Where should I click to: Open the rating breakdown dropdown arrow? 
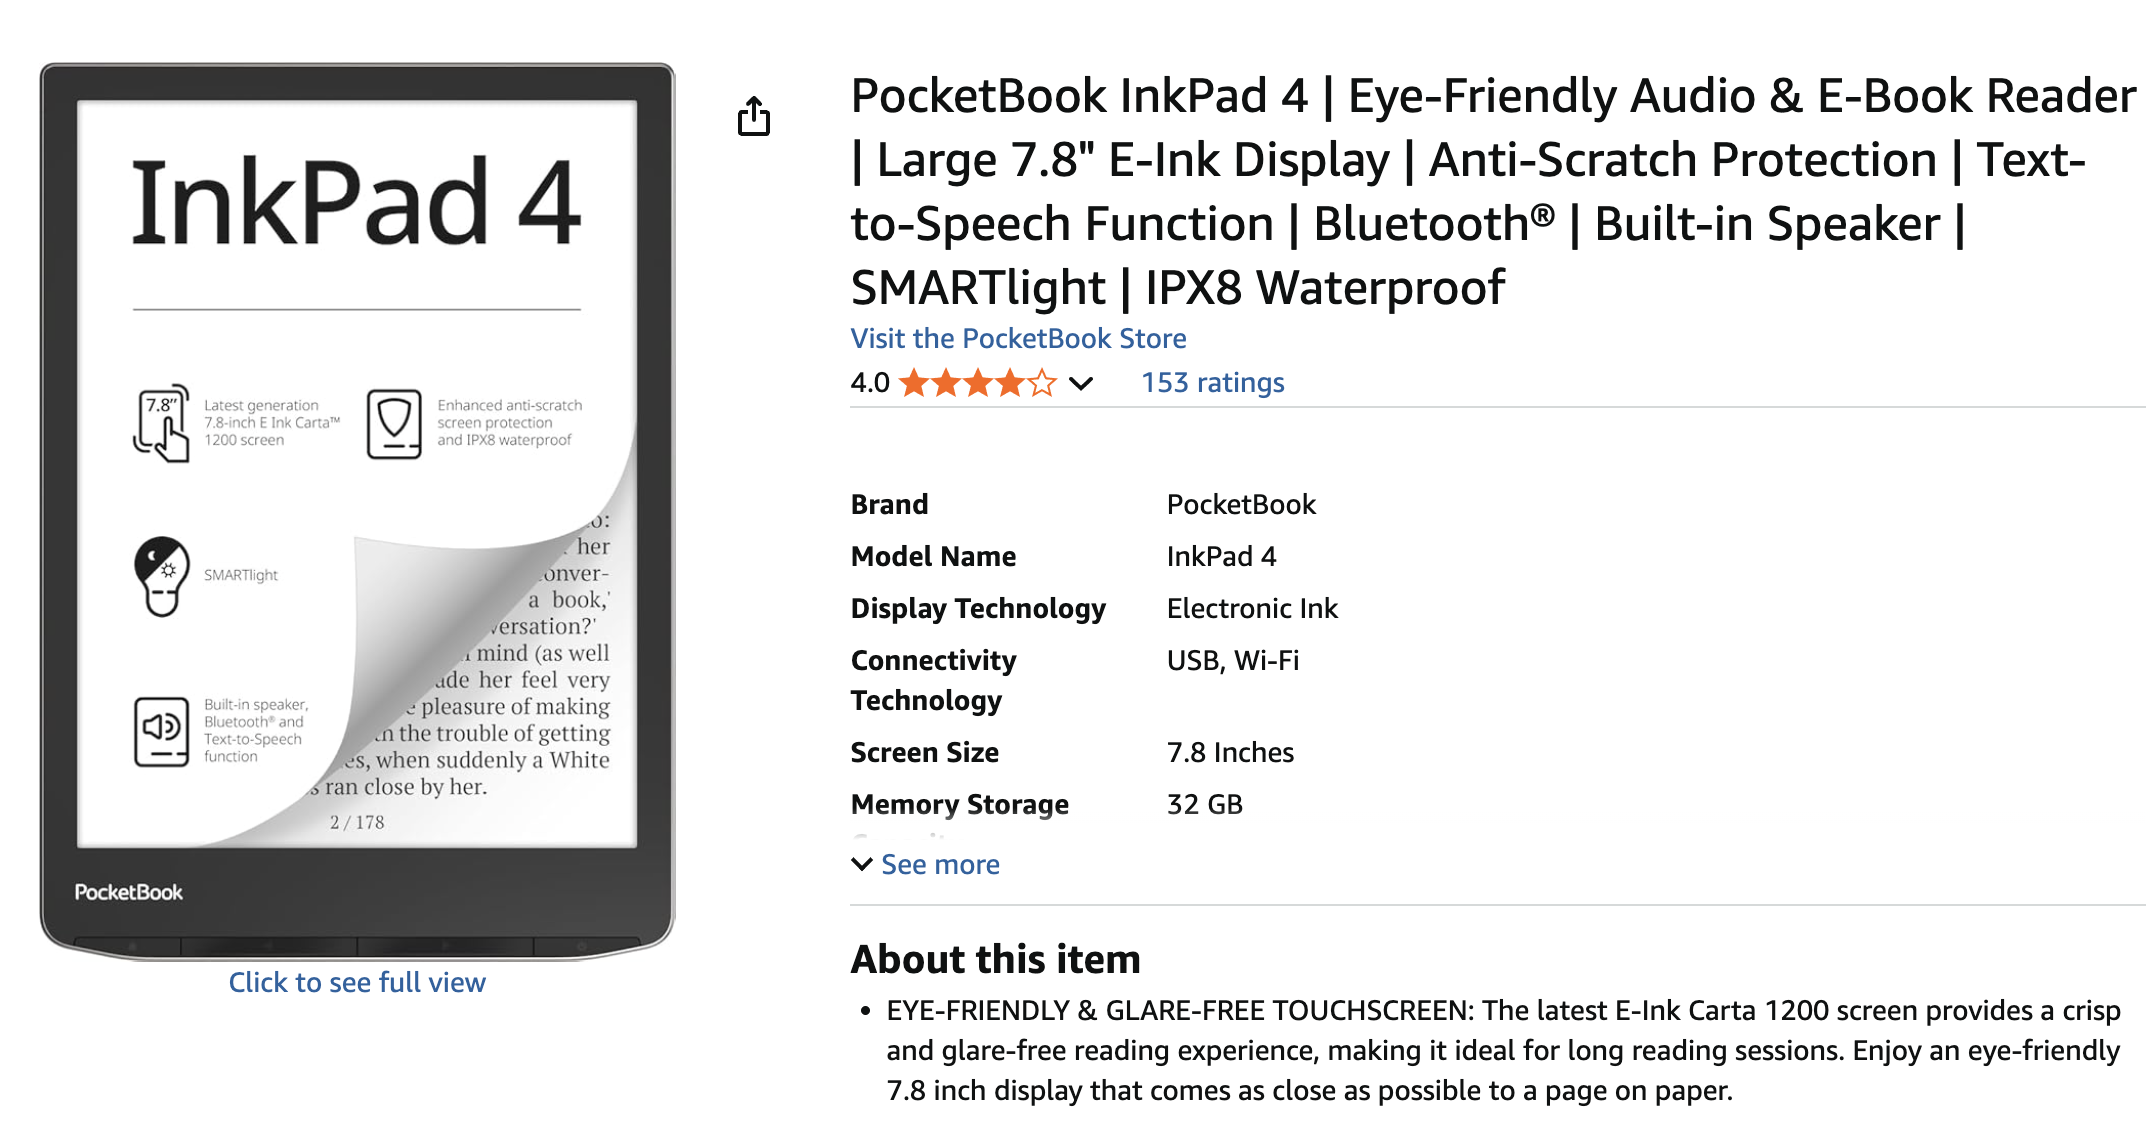[x=1081, y=383]
